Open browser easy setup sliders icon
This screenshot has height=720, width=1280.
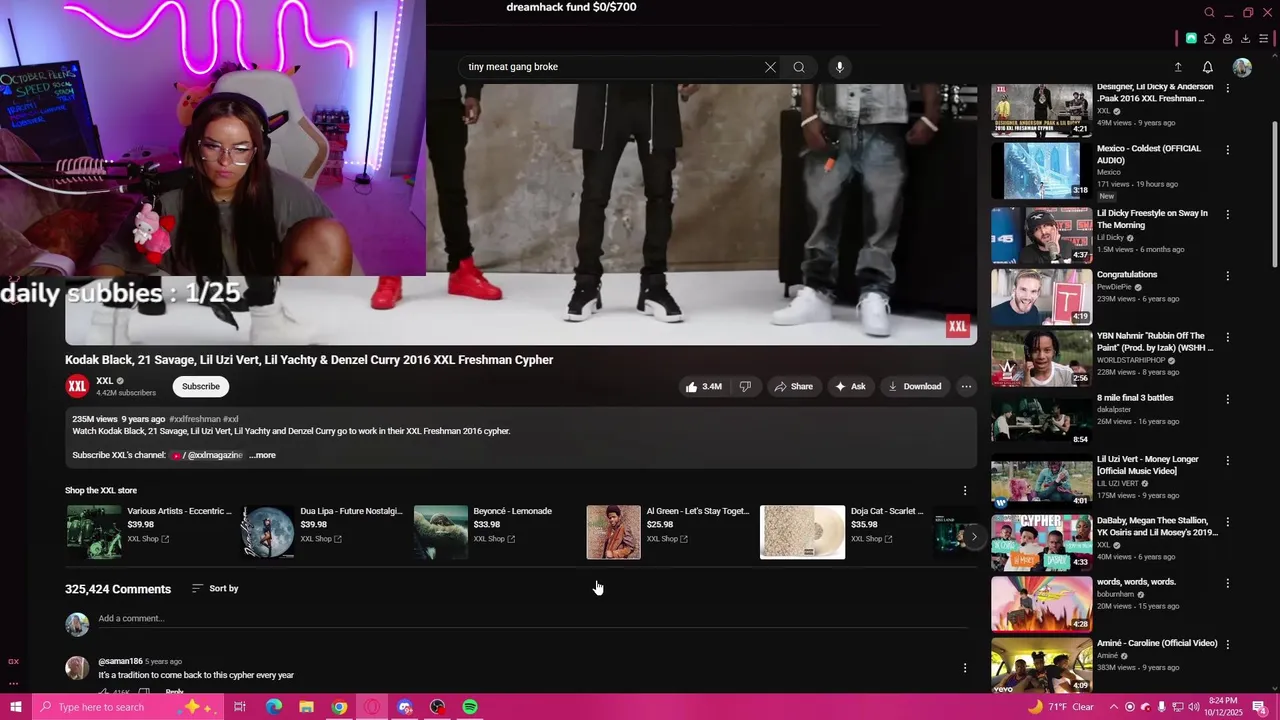pyautogui.click(x=1264, y=39)
